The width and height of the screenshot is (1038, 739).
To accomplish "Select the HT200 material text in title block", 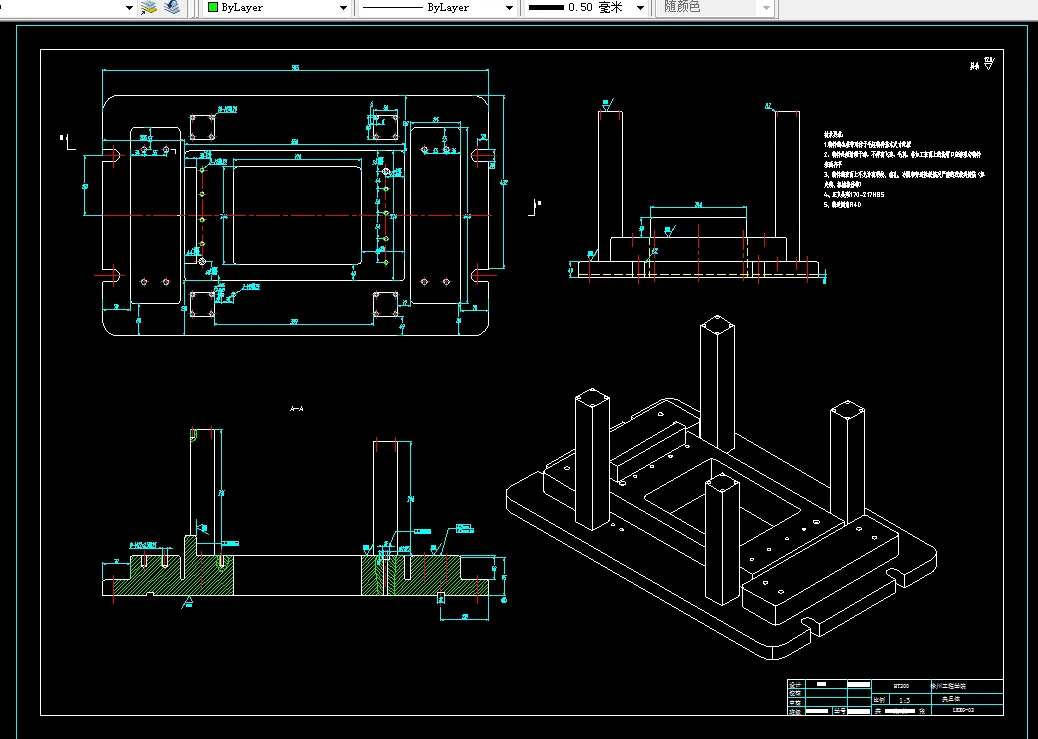I will (x=900, y=687).
